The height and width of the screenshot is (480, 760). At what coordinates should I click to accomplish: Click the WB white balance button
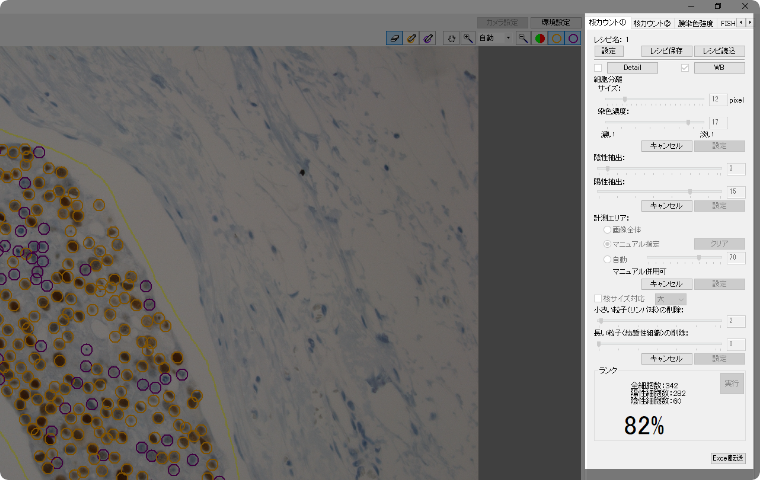(719, 68)
